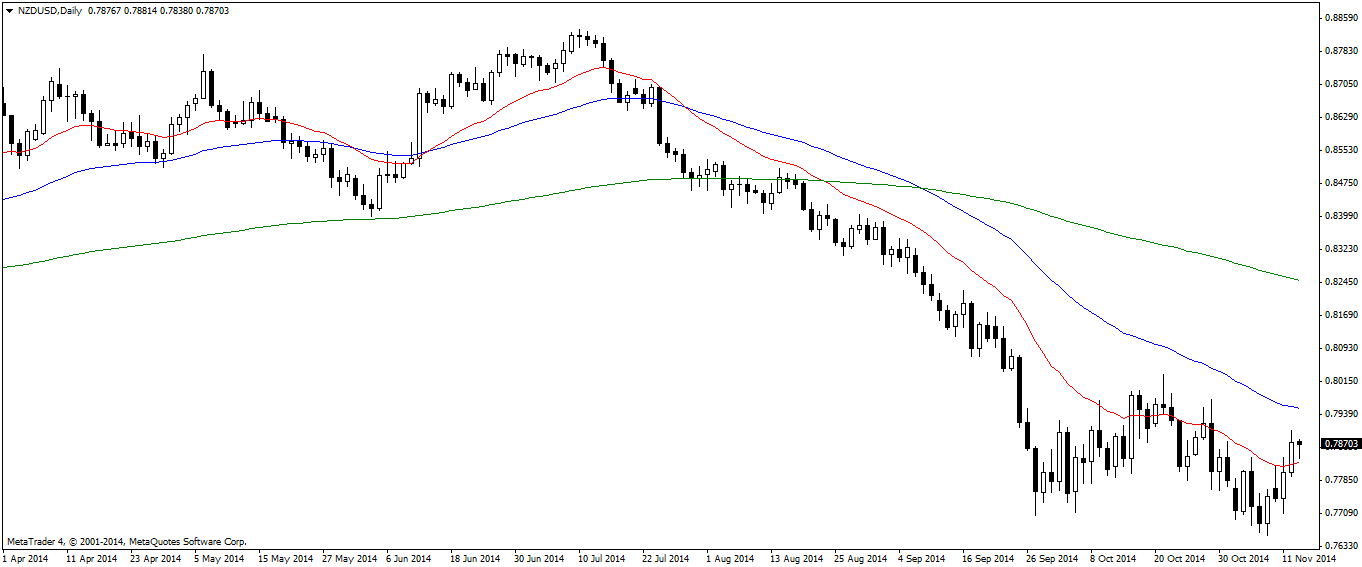Click the 20 Oct 2014 date label
Image resolution: width=1362 pixels, height=567 pixels.
pyautogui.click(x=1175, y=558)
